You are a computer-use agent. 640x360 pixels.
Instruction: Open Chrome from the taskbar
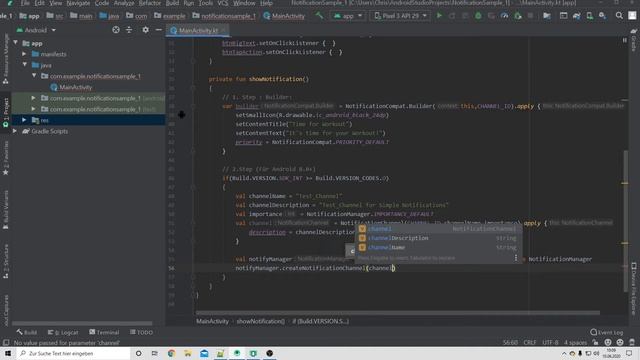coord(171,353)
